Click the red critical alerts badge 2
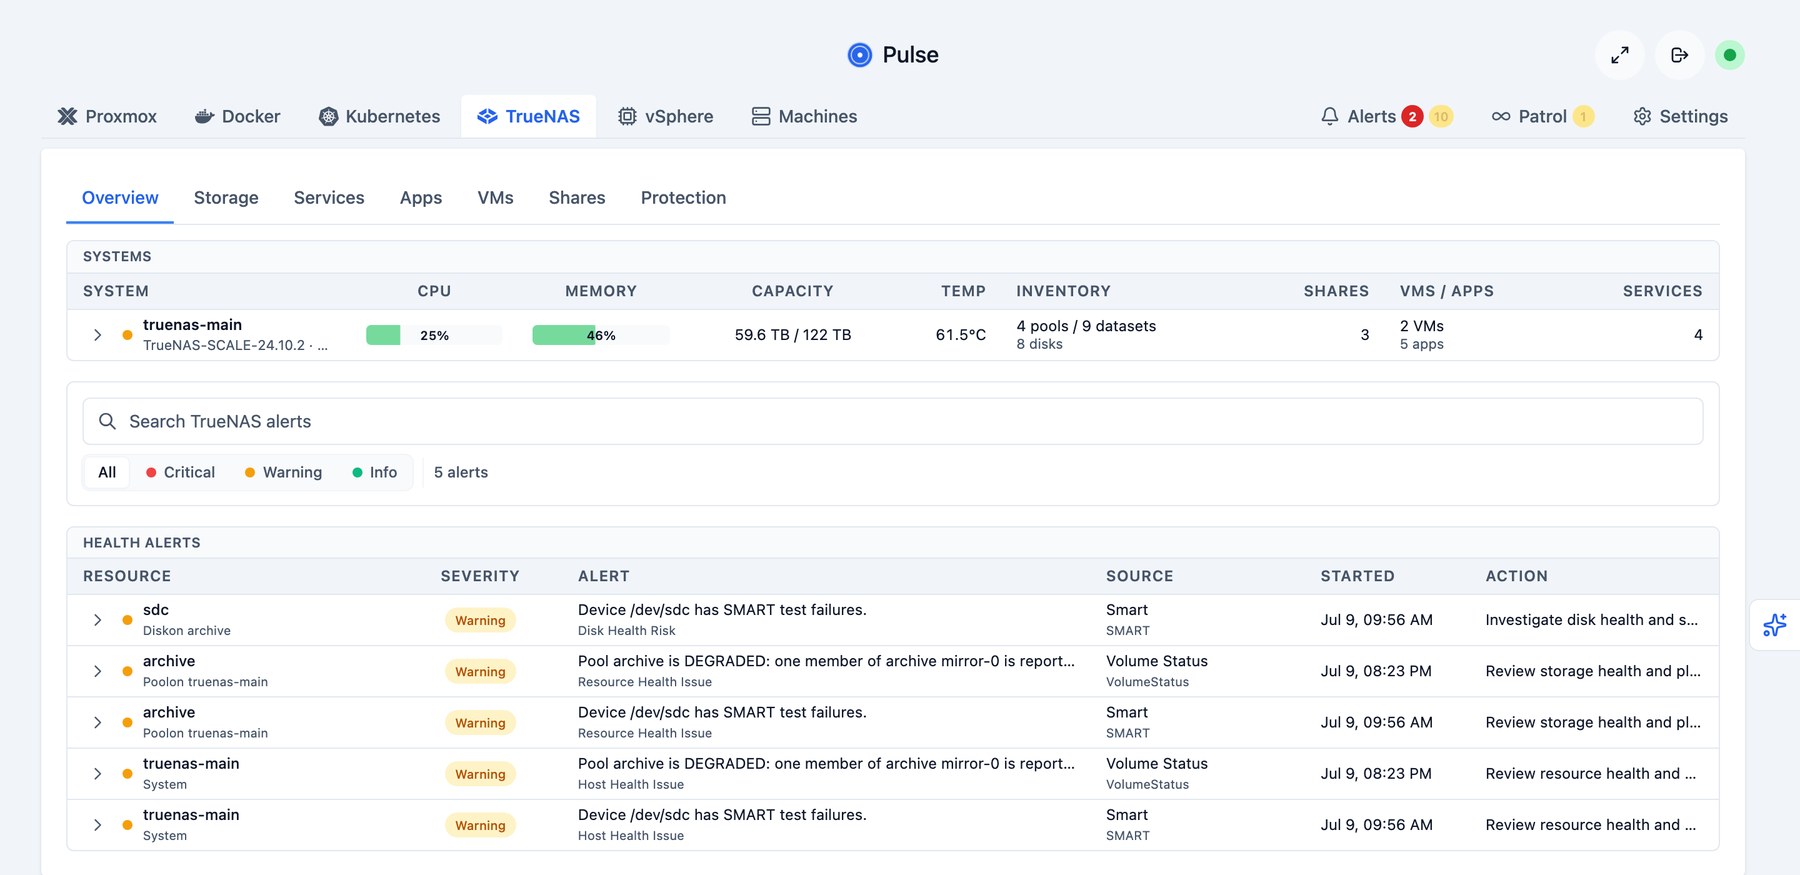 click(1412, 117)
